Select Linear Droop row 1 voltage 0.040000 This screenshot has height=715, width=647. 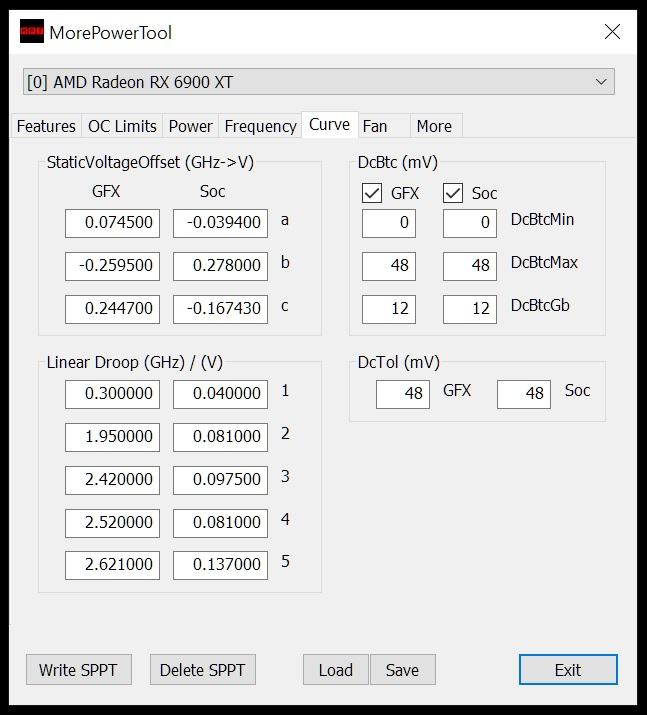point(220,394)
